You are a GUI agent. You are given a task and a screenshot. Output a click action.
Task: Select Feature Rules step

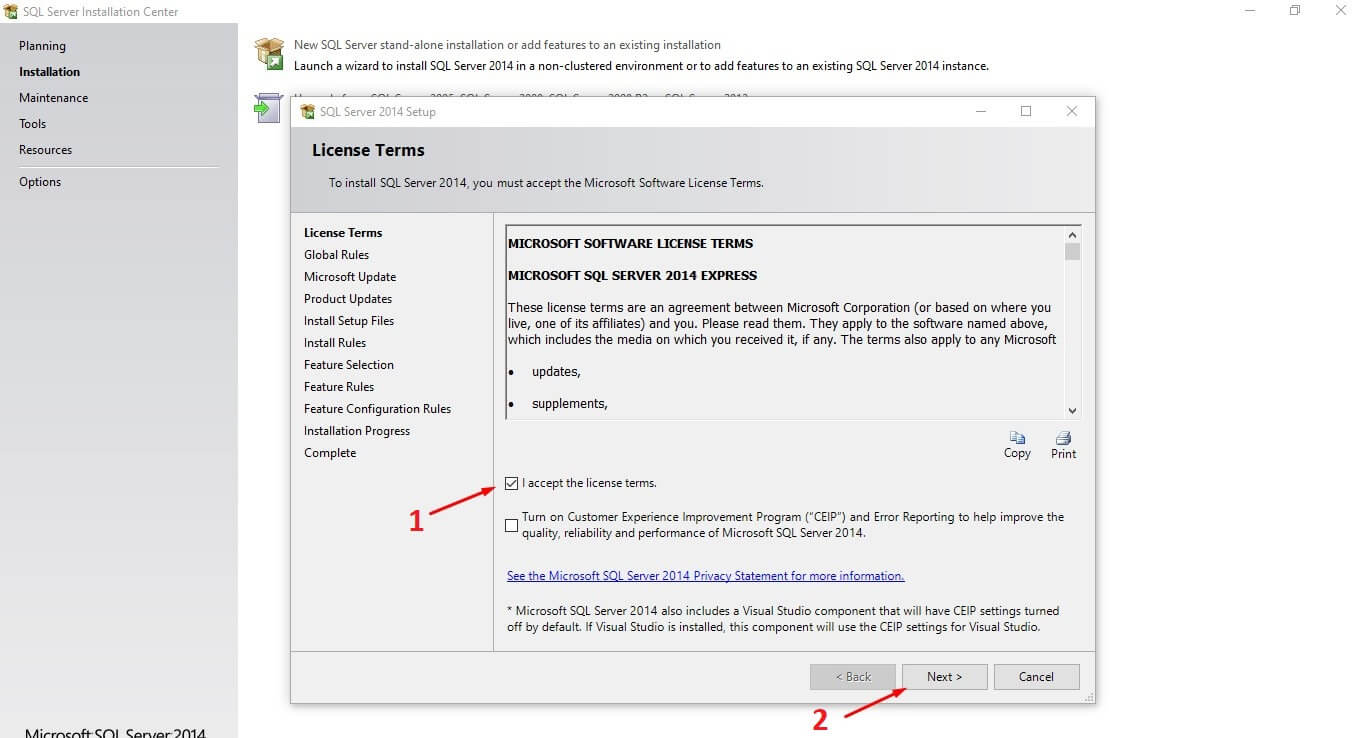pyautogui.click(x=339, y=387)
